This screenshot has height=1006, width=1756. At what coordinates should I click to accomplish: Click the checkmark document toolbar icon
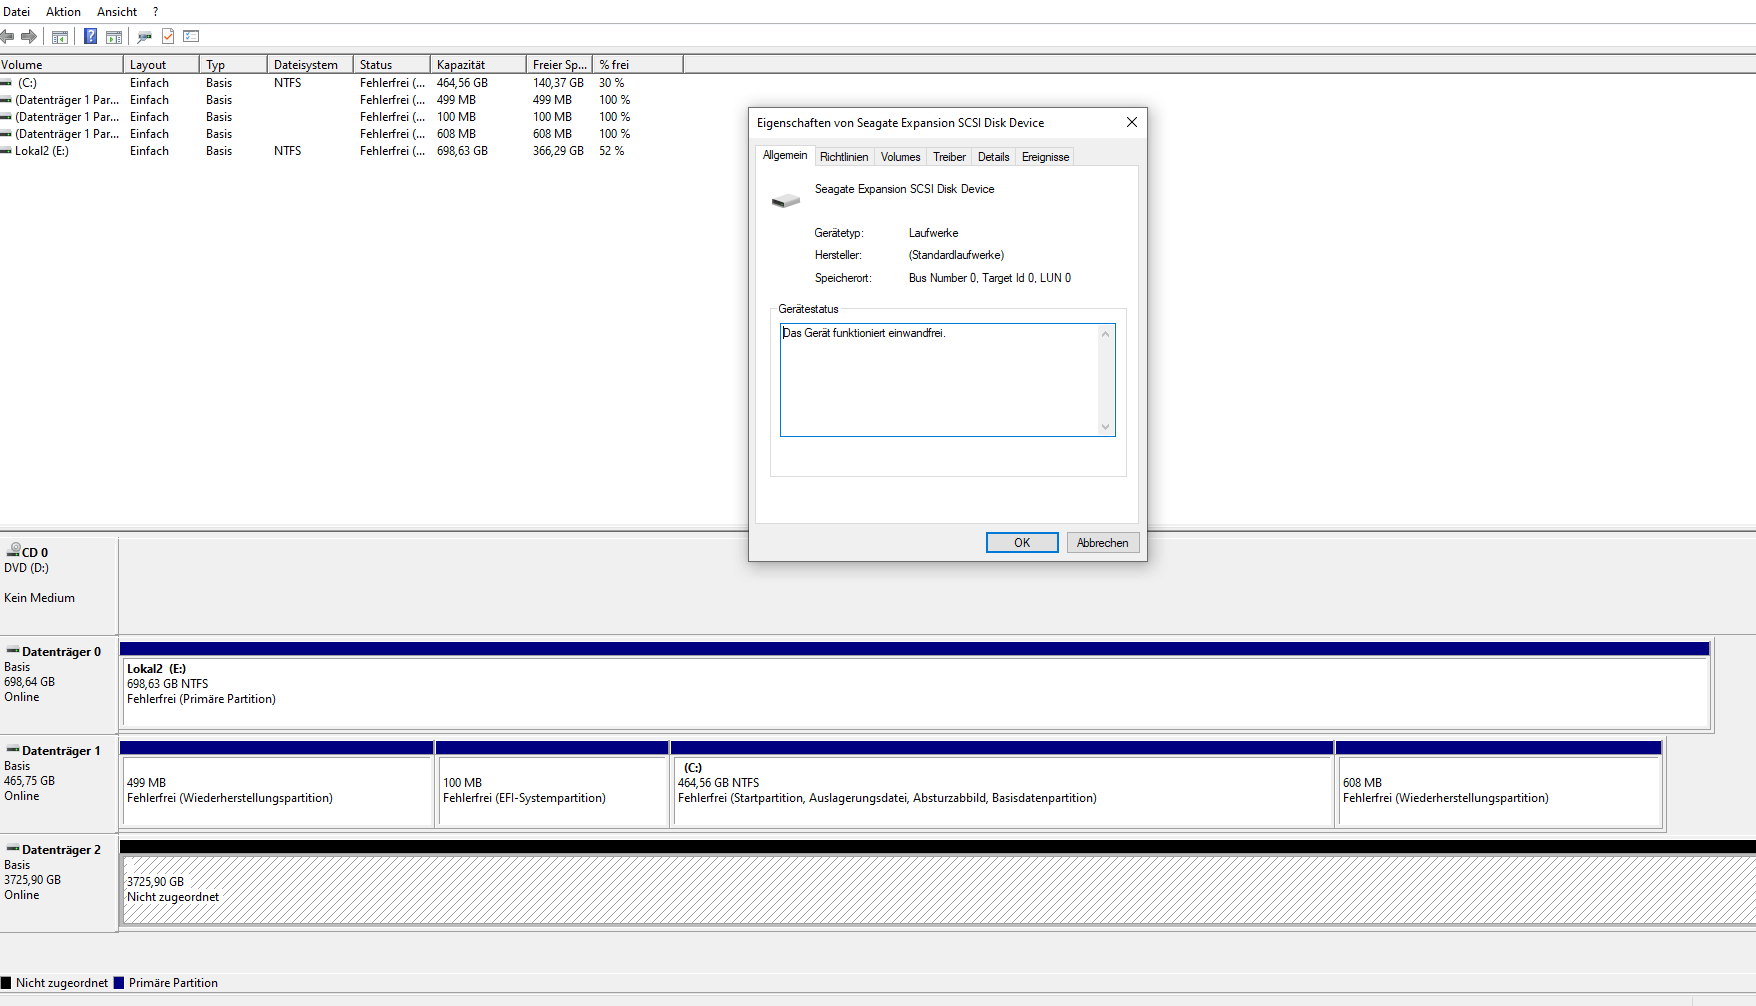(x=168, y=37)
